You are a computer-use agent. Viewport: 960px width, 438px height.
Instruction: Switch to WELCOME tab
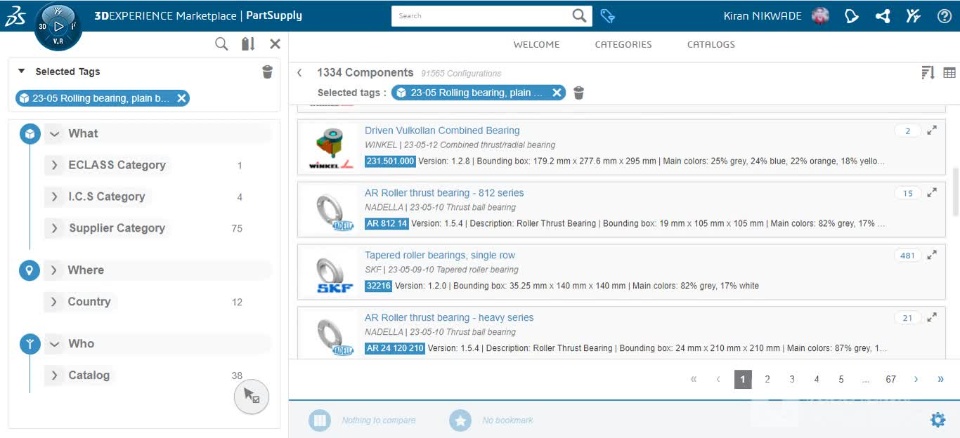pos(536,45)
